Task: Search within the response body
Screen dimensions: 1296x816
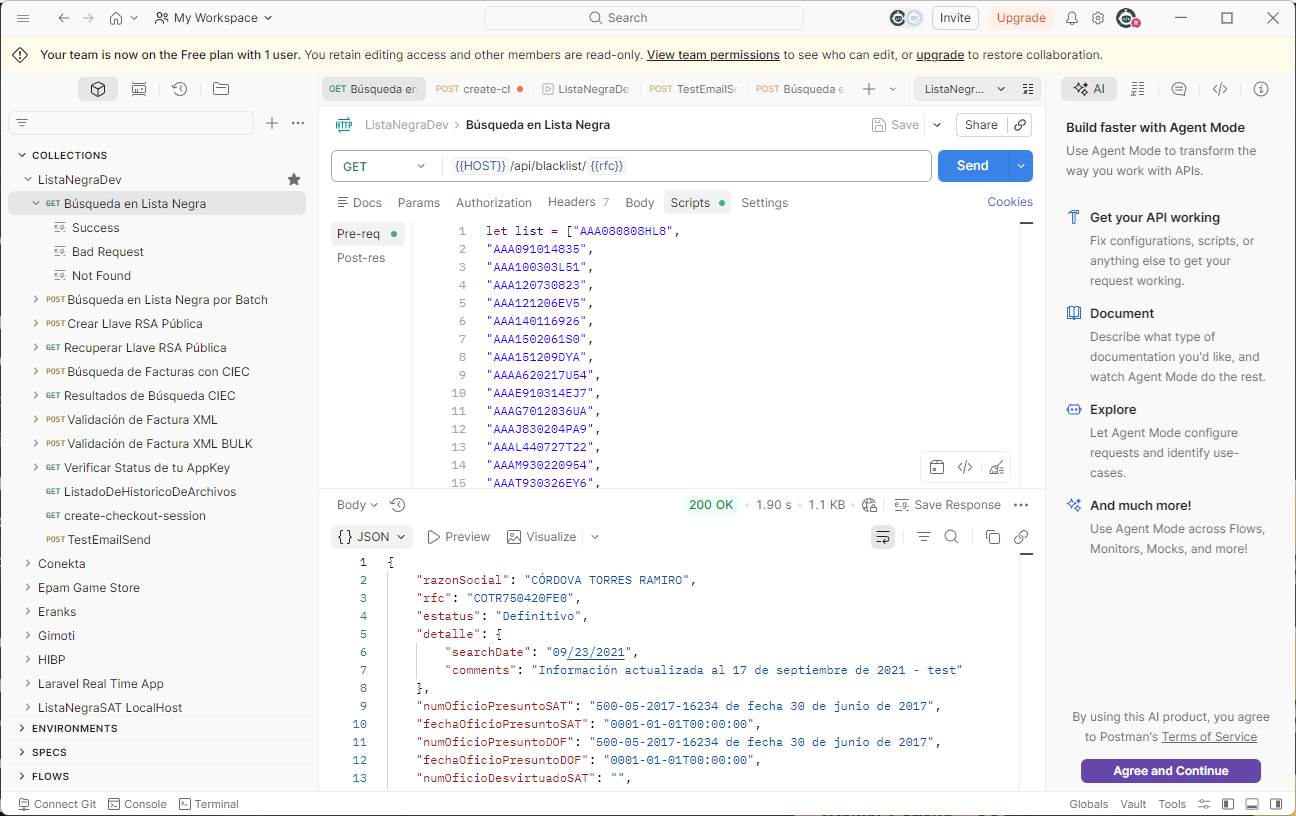Action: pos(952,537)
